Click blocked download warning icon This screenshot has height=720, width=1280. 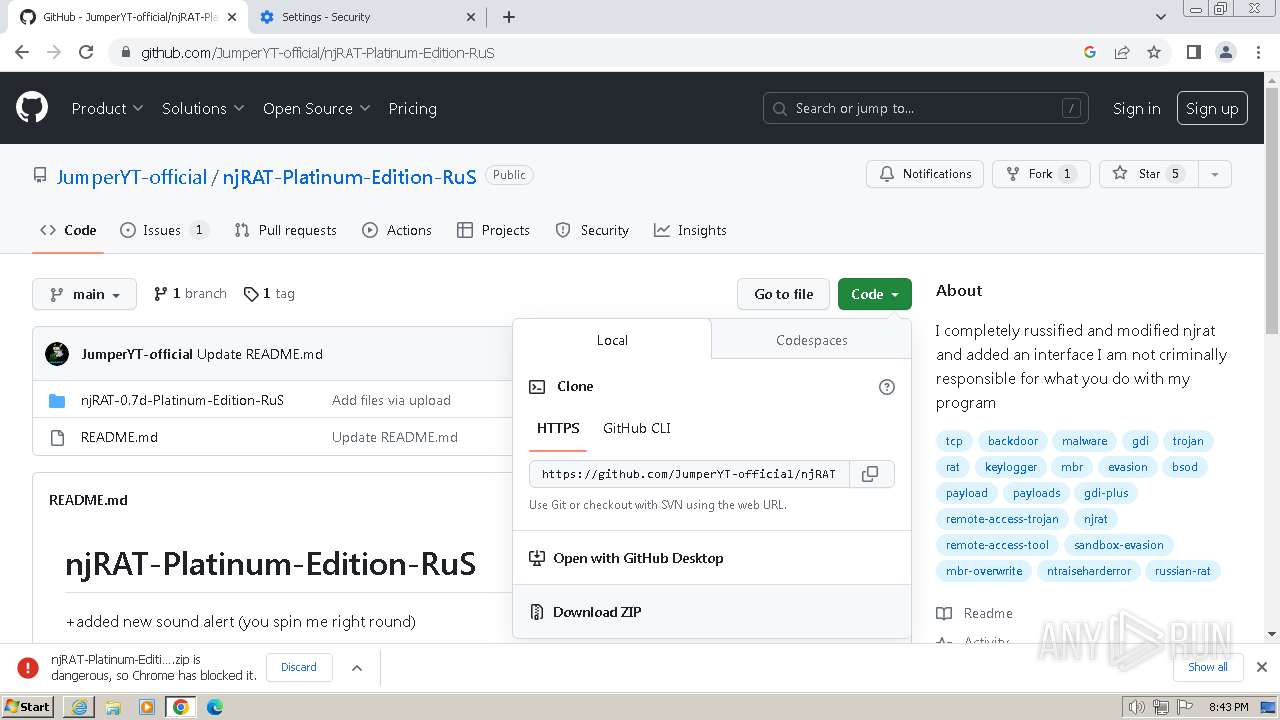tap(28, 667)
